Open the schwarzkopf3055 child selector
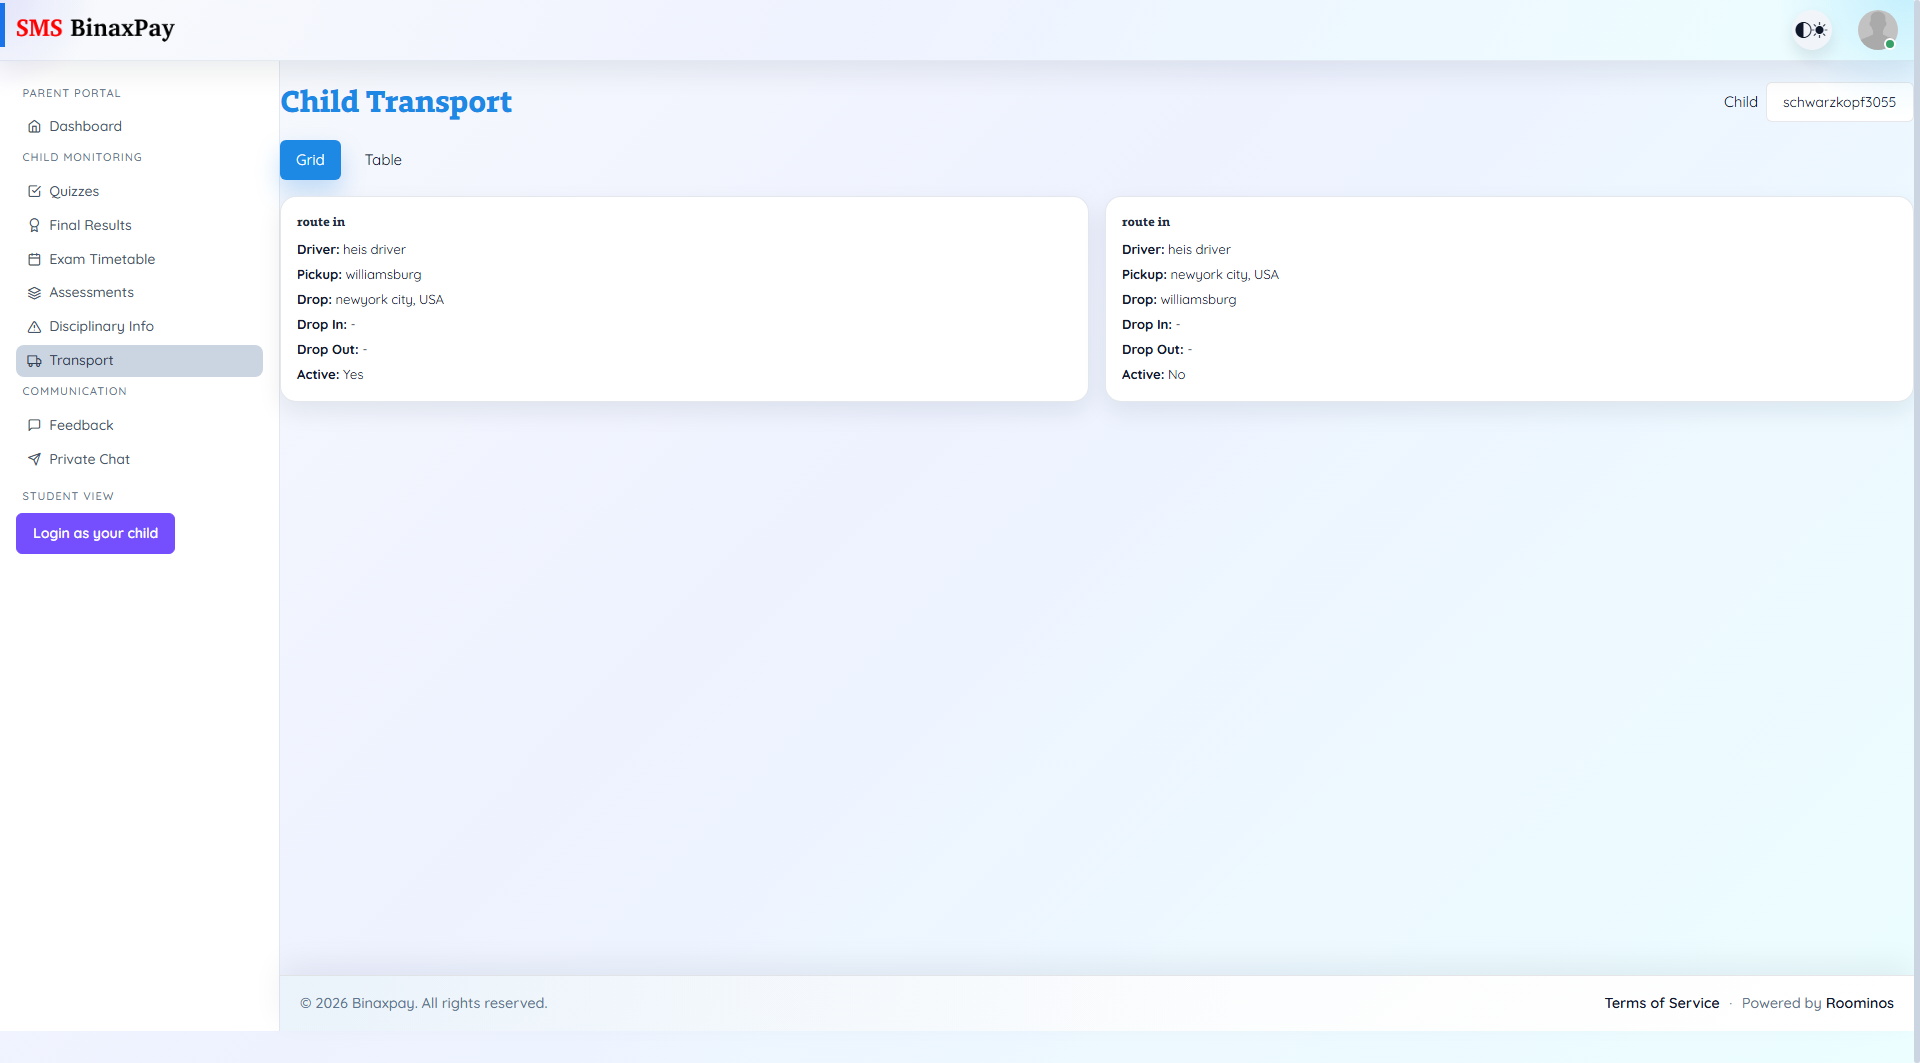1920x1063 pixels. tap(1839, 101)
